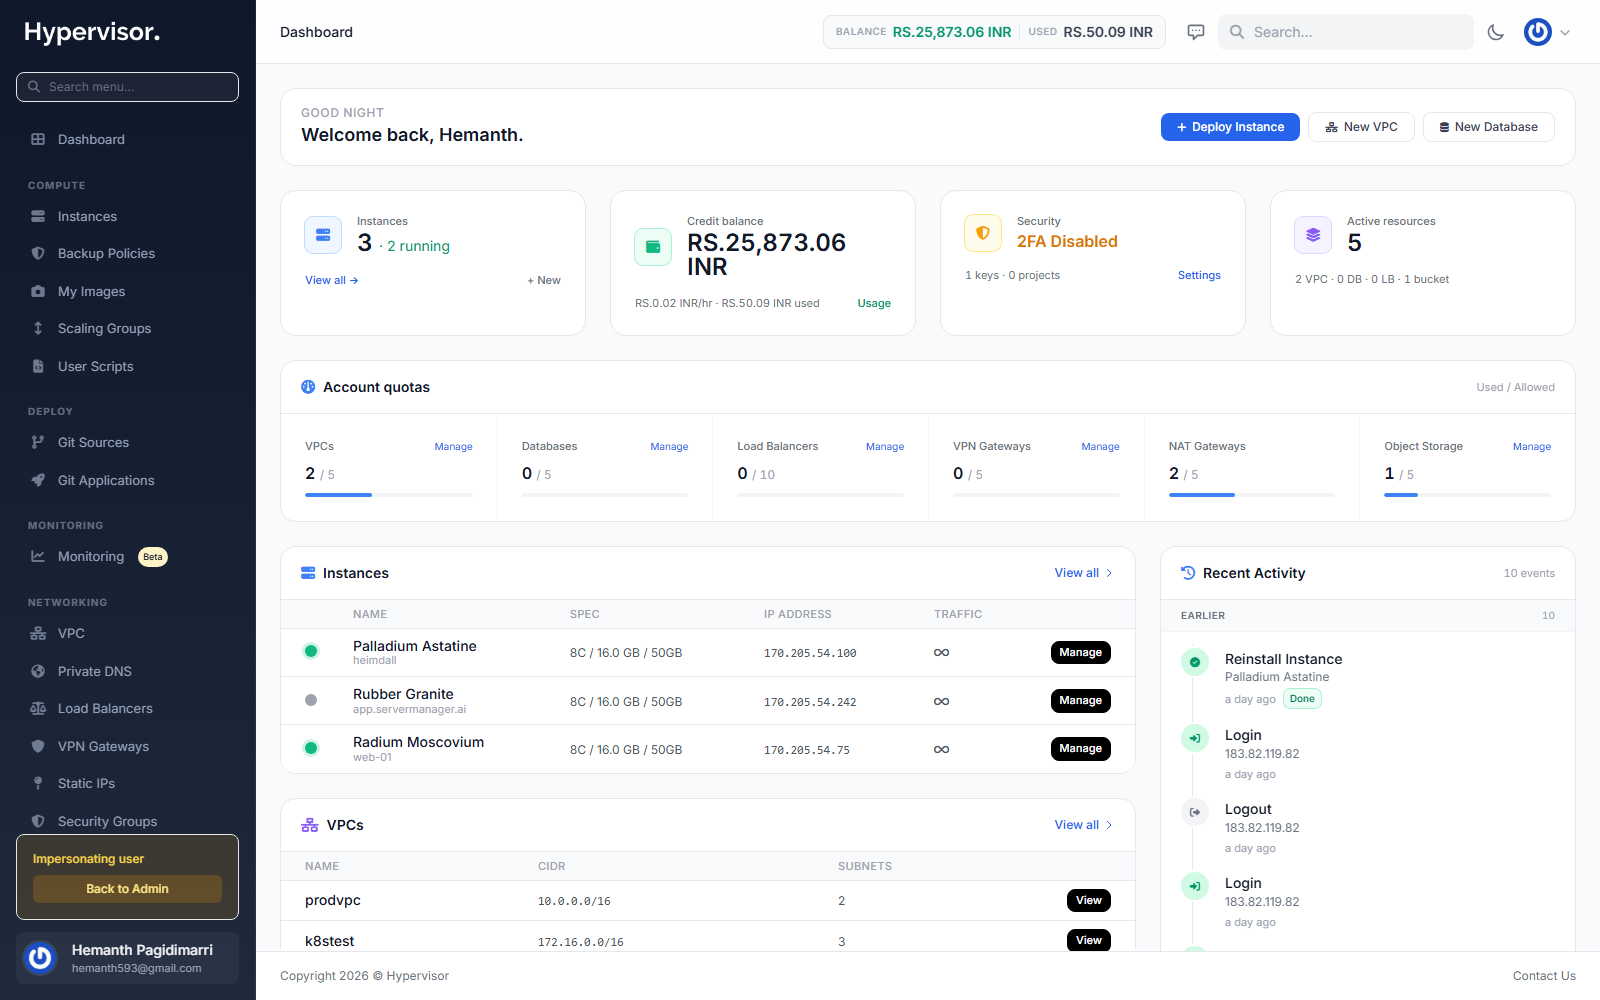The width and height of the screenshot is (1600, 1000).
Task: Click the Load Balancers scale icon
Action: click(x=38, y=708)
